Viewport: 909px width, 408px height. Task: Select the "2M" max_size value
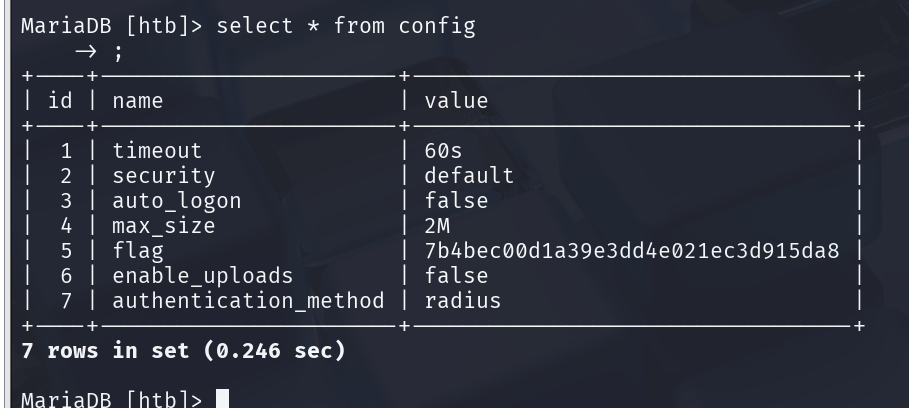coord(437,226)
